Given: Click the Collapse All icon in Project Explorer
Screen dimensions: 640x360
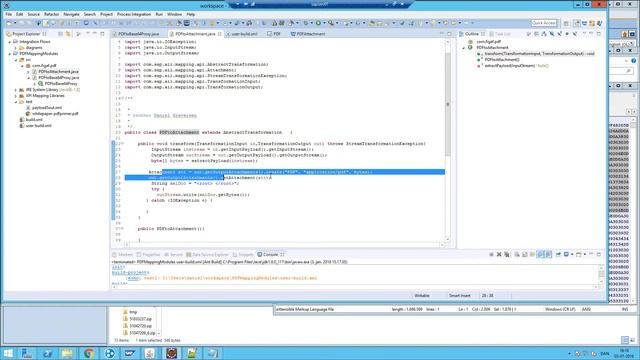Looking at the screenshot, I should pos(60,34).
